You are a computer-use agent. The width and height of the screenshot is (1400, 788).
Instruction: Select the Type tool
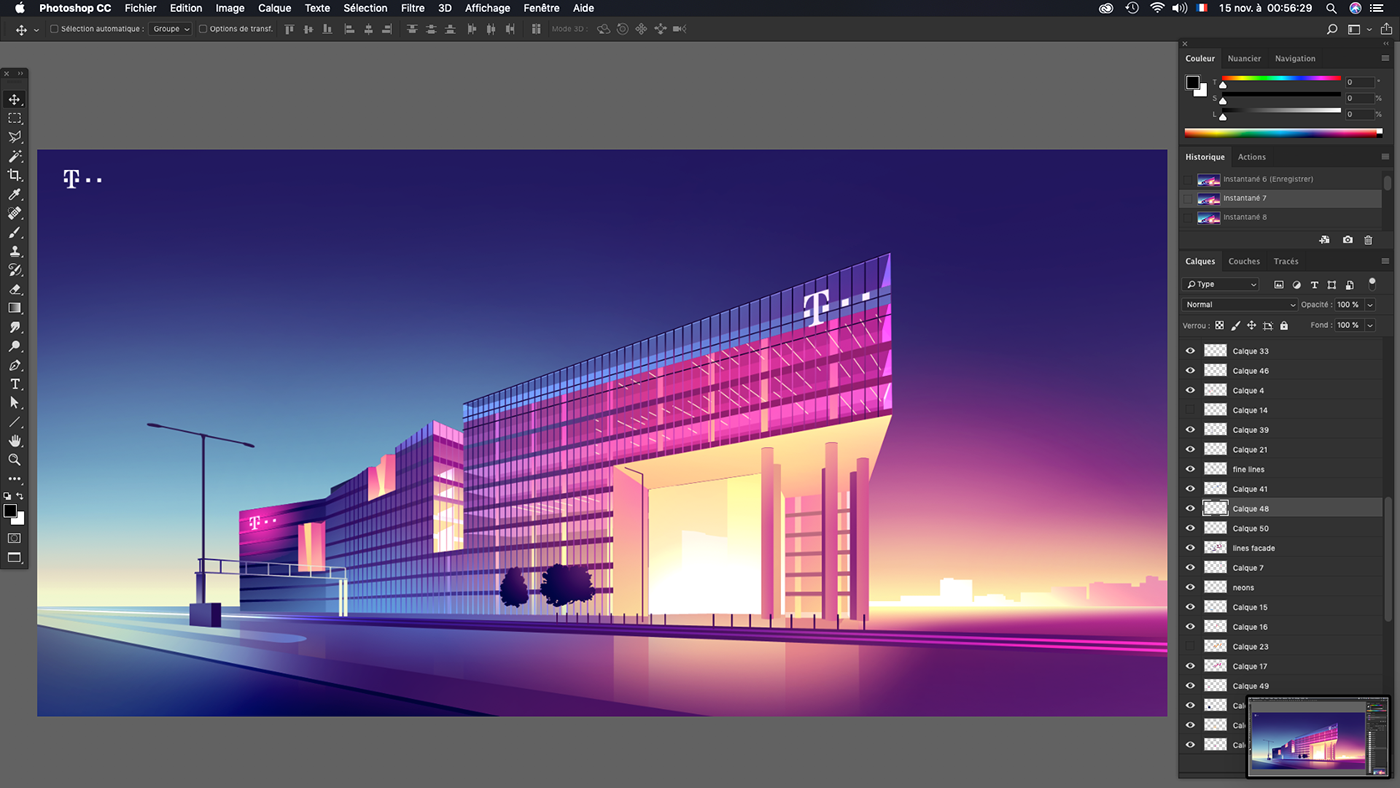click(x=15, y=385)
